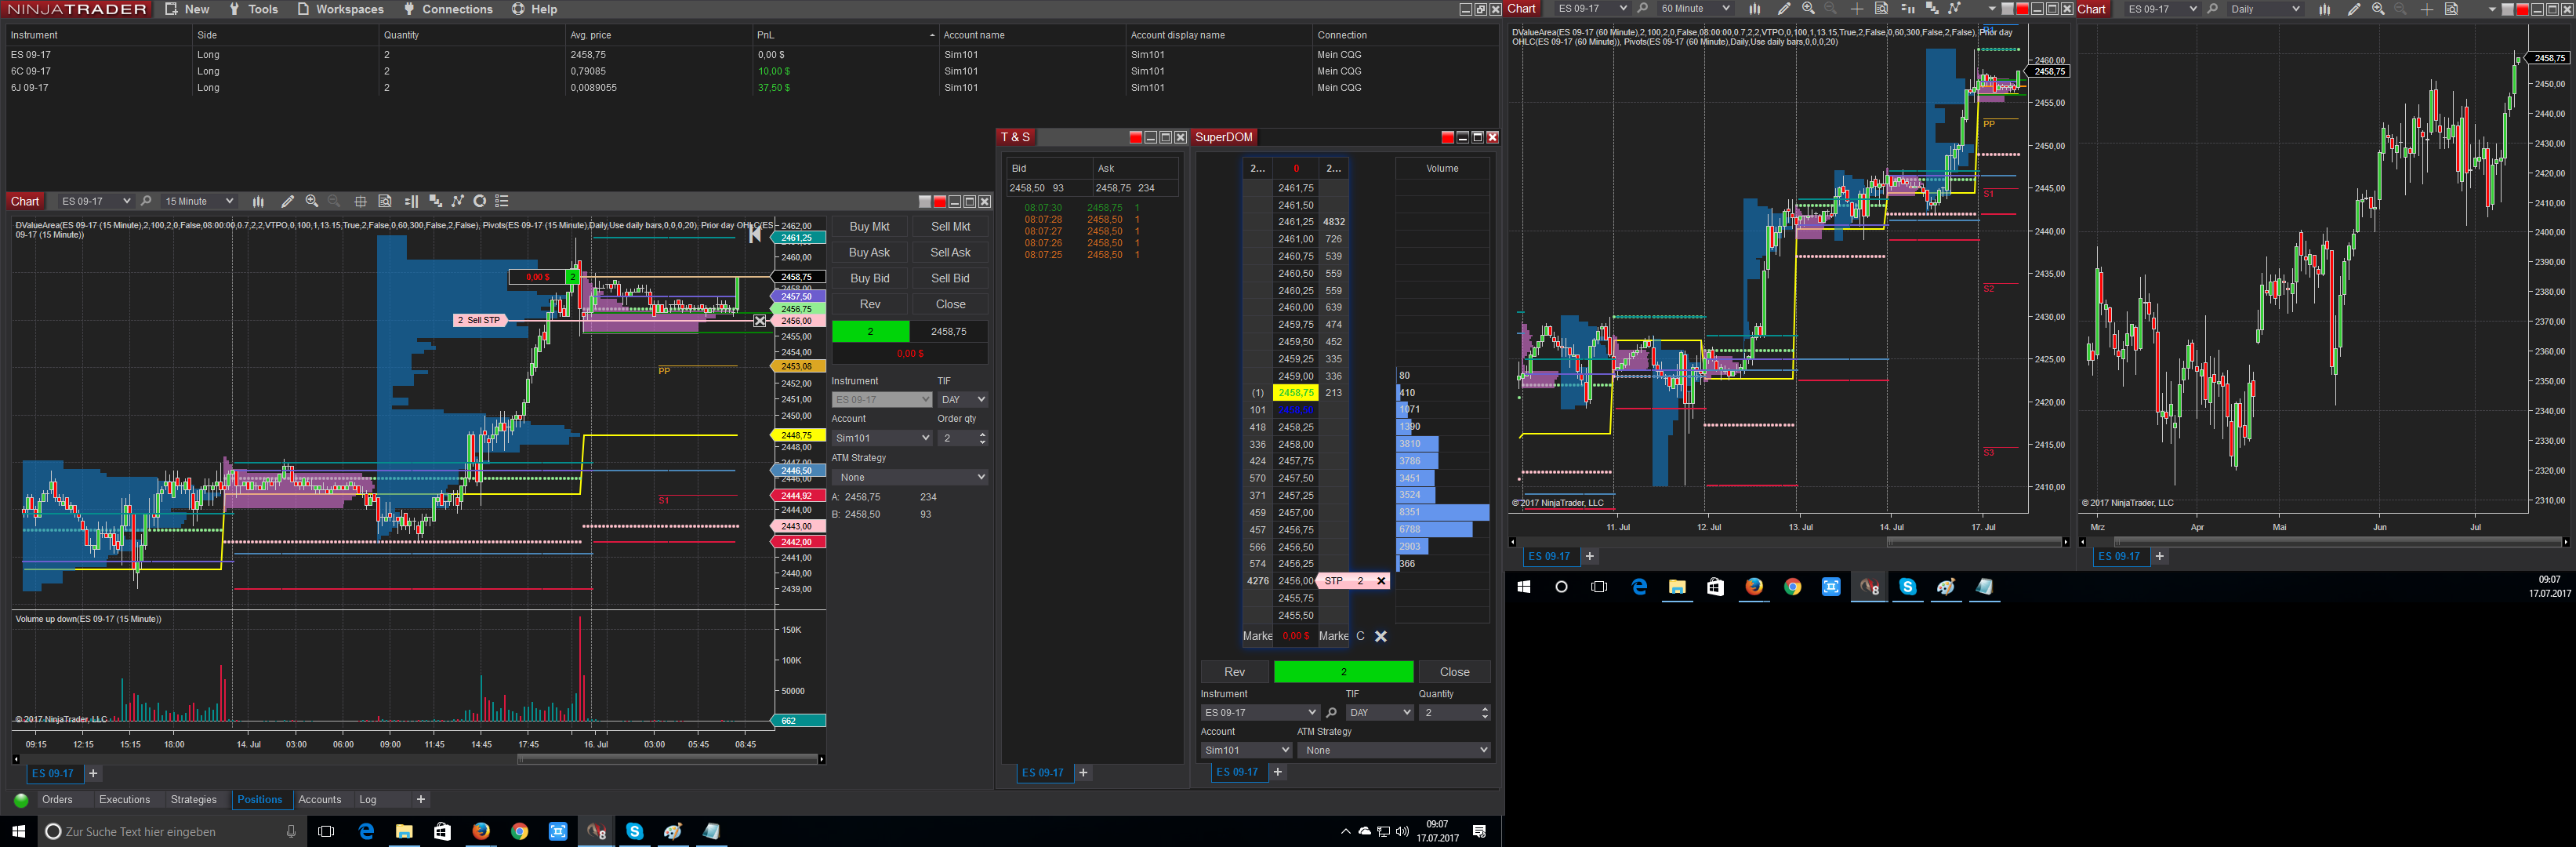Screen dimensions: 2576x847
Task: Click green position box in Chart Trader
Action: 871,332
